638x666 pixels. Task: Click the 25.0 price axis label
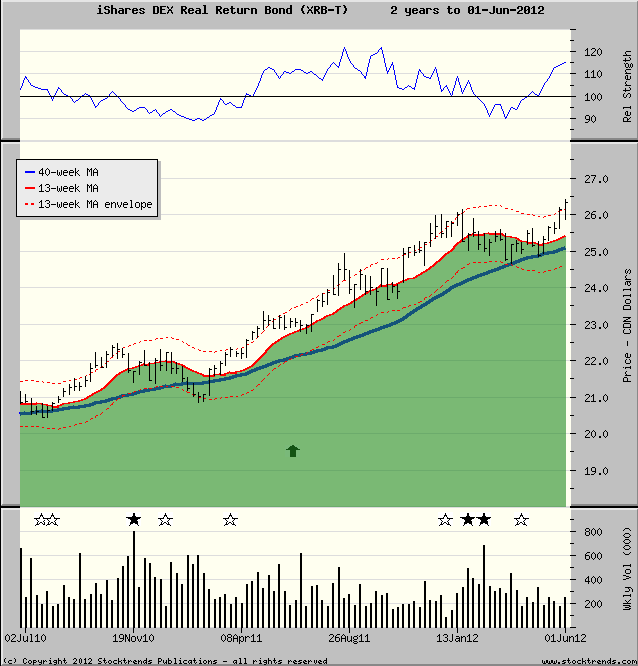(596, 252)
